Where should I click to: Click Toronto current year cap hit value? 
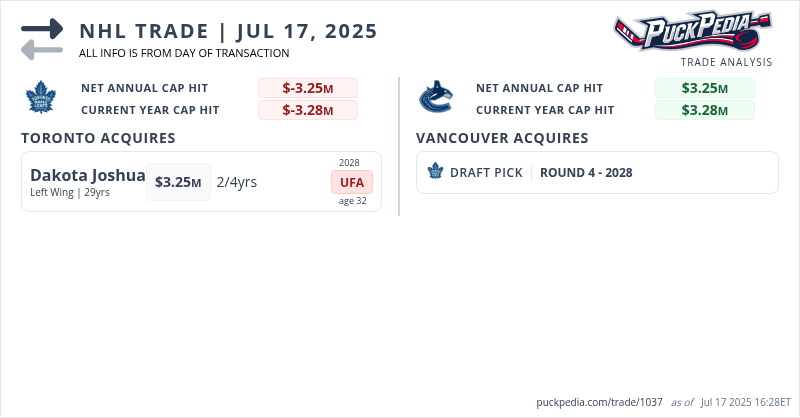coord(307,110)
